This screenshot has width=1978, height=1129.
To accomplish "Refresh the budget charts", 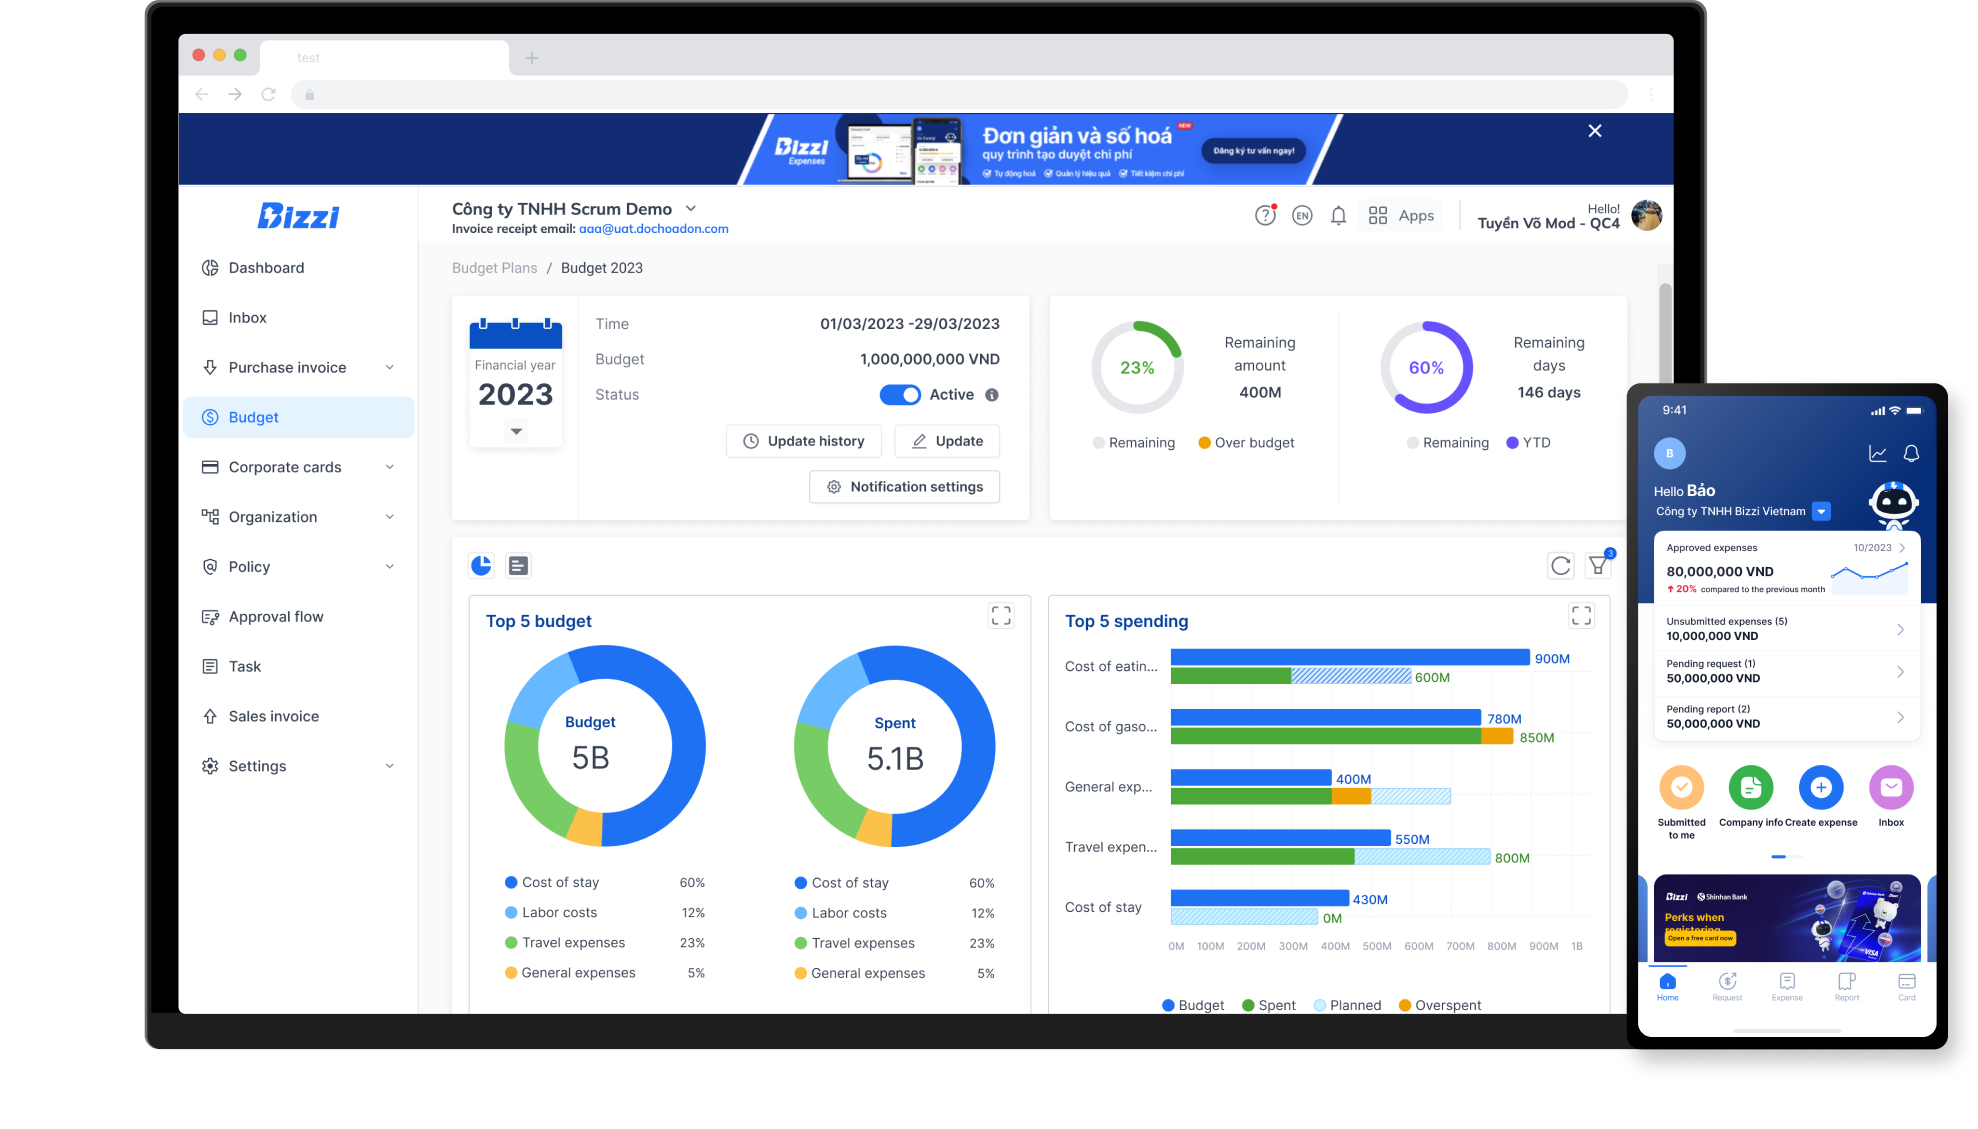I will point(1561,565).
